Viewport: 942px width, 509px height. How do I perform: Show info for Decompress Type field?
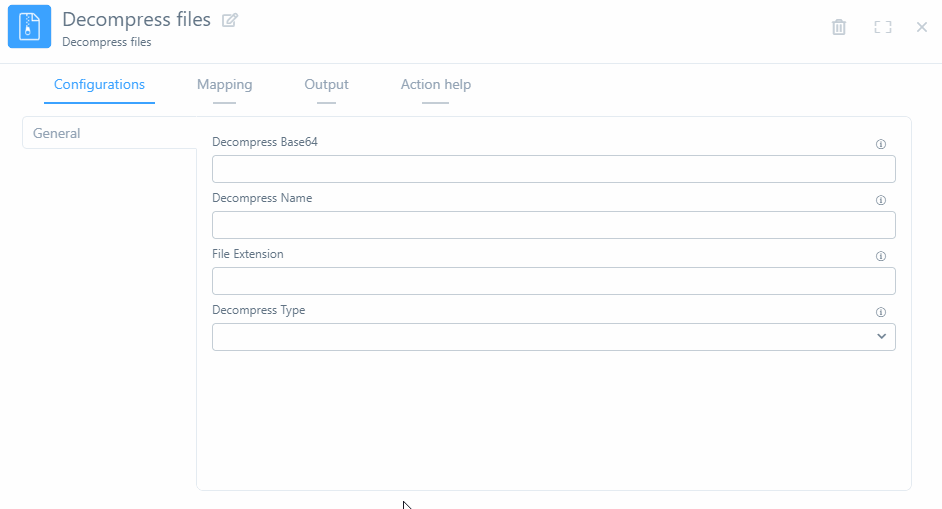coord(881,312)
